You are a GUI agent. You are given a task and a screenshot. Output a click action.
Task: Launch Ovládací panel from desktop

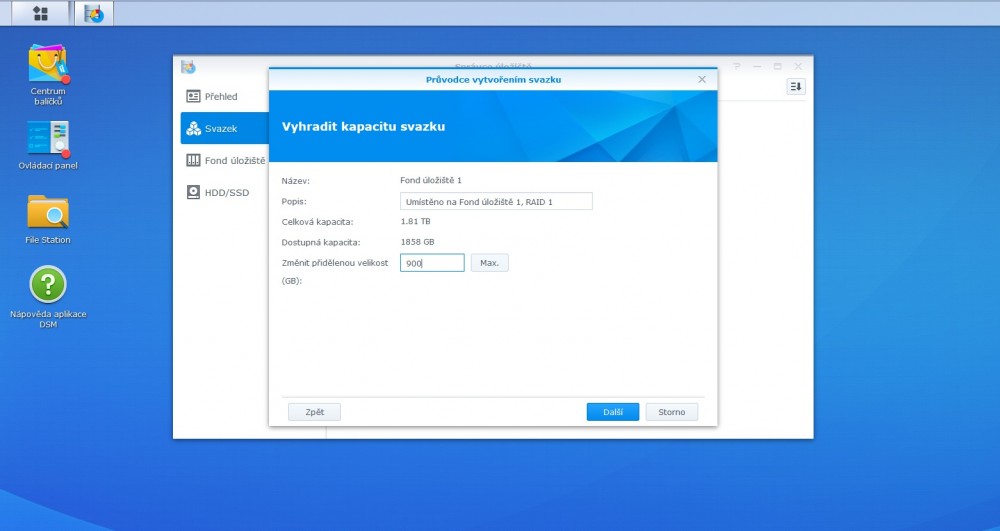48,138
